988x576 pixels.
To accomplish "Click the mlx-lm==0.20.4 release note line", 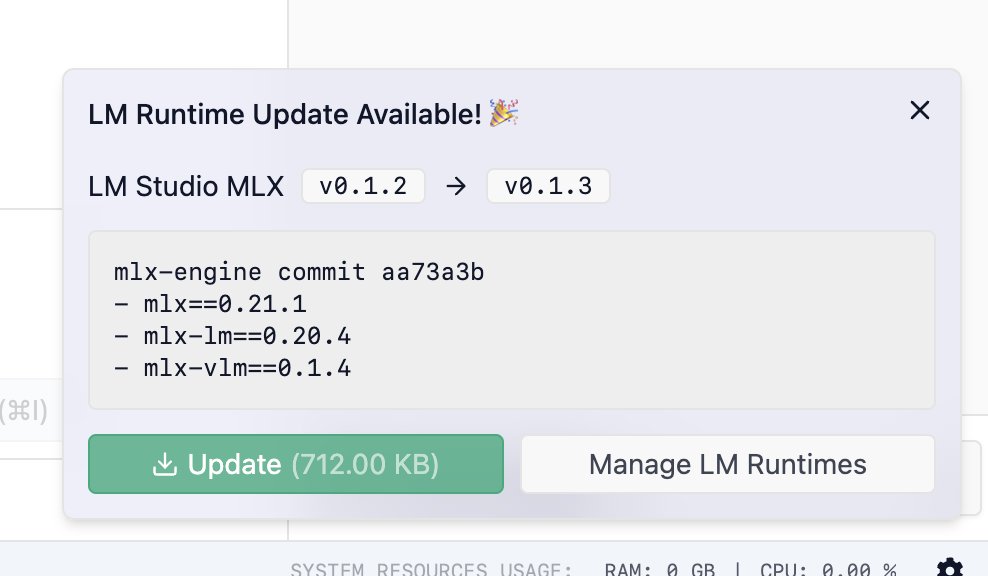I will pos(233,336).
